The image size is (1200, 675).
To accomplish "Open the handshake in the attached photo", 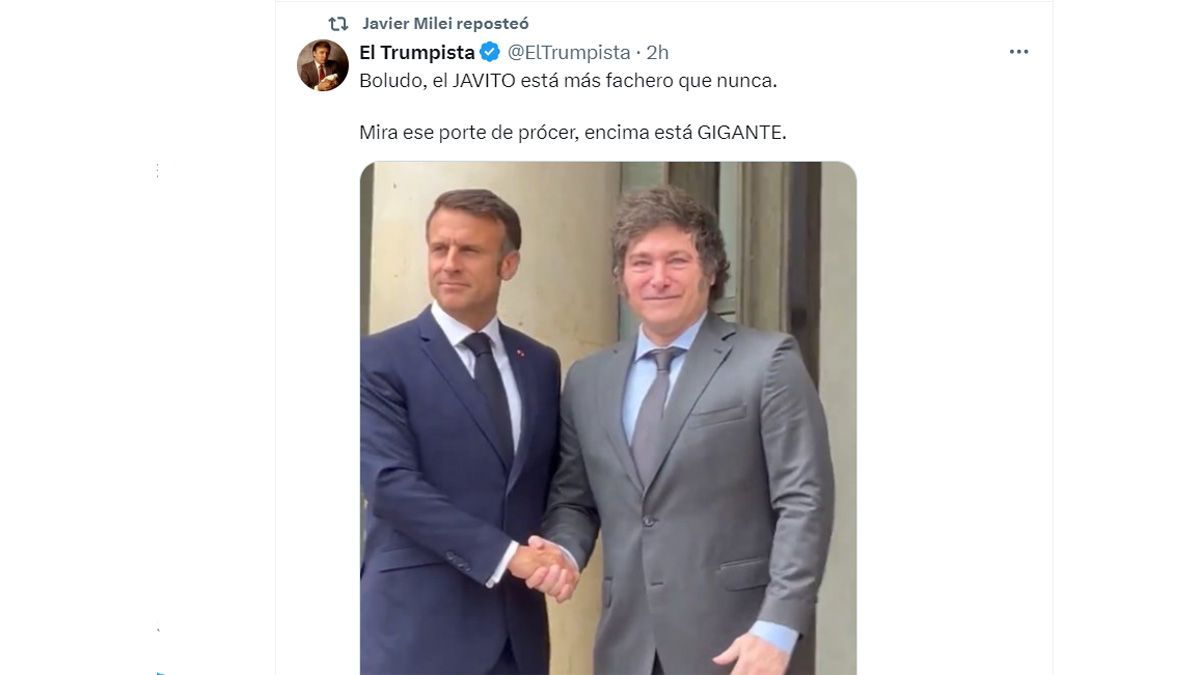I will (x=544, y=567).
